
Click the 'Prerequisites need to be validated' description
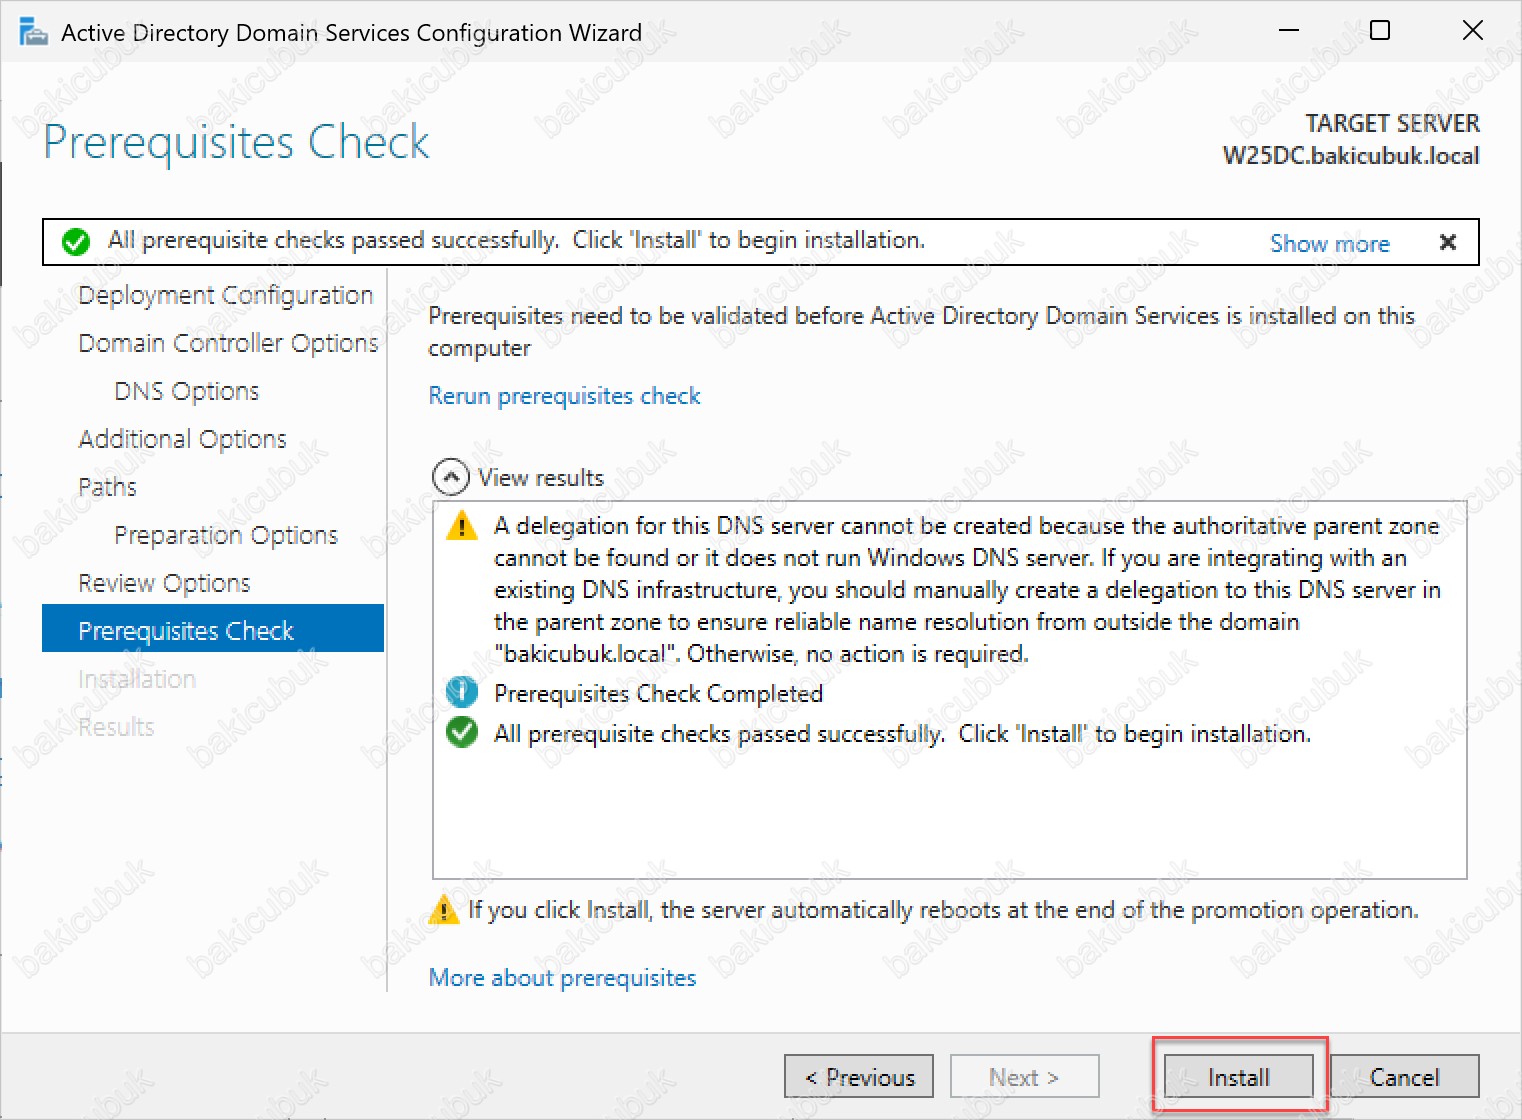(x=921, y=332)
